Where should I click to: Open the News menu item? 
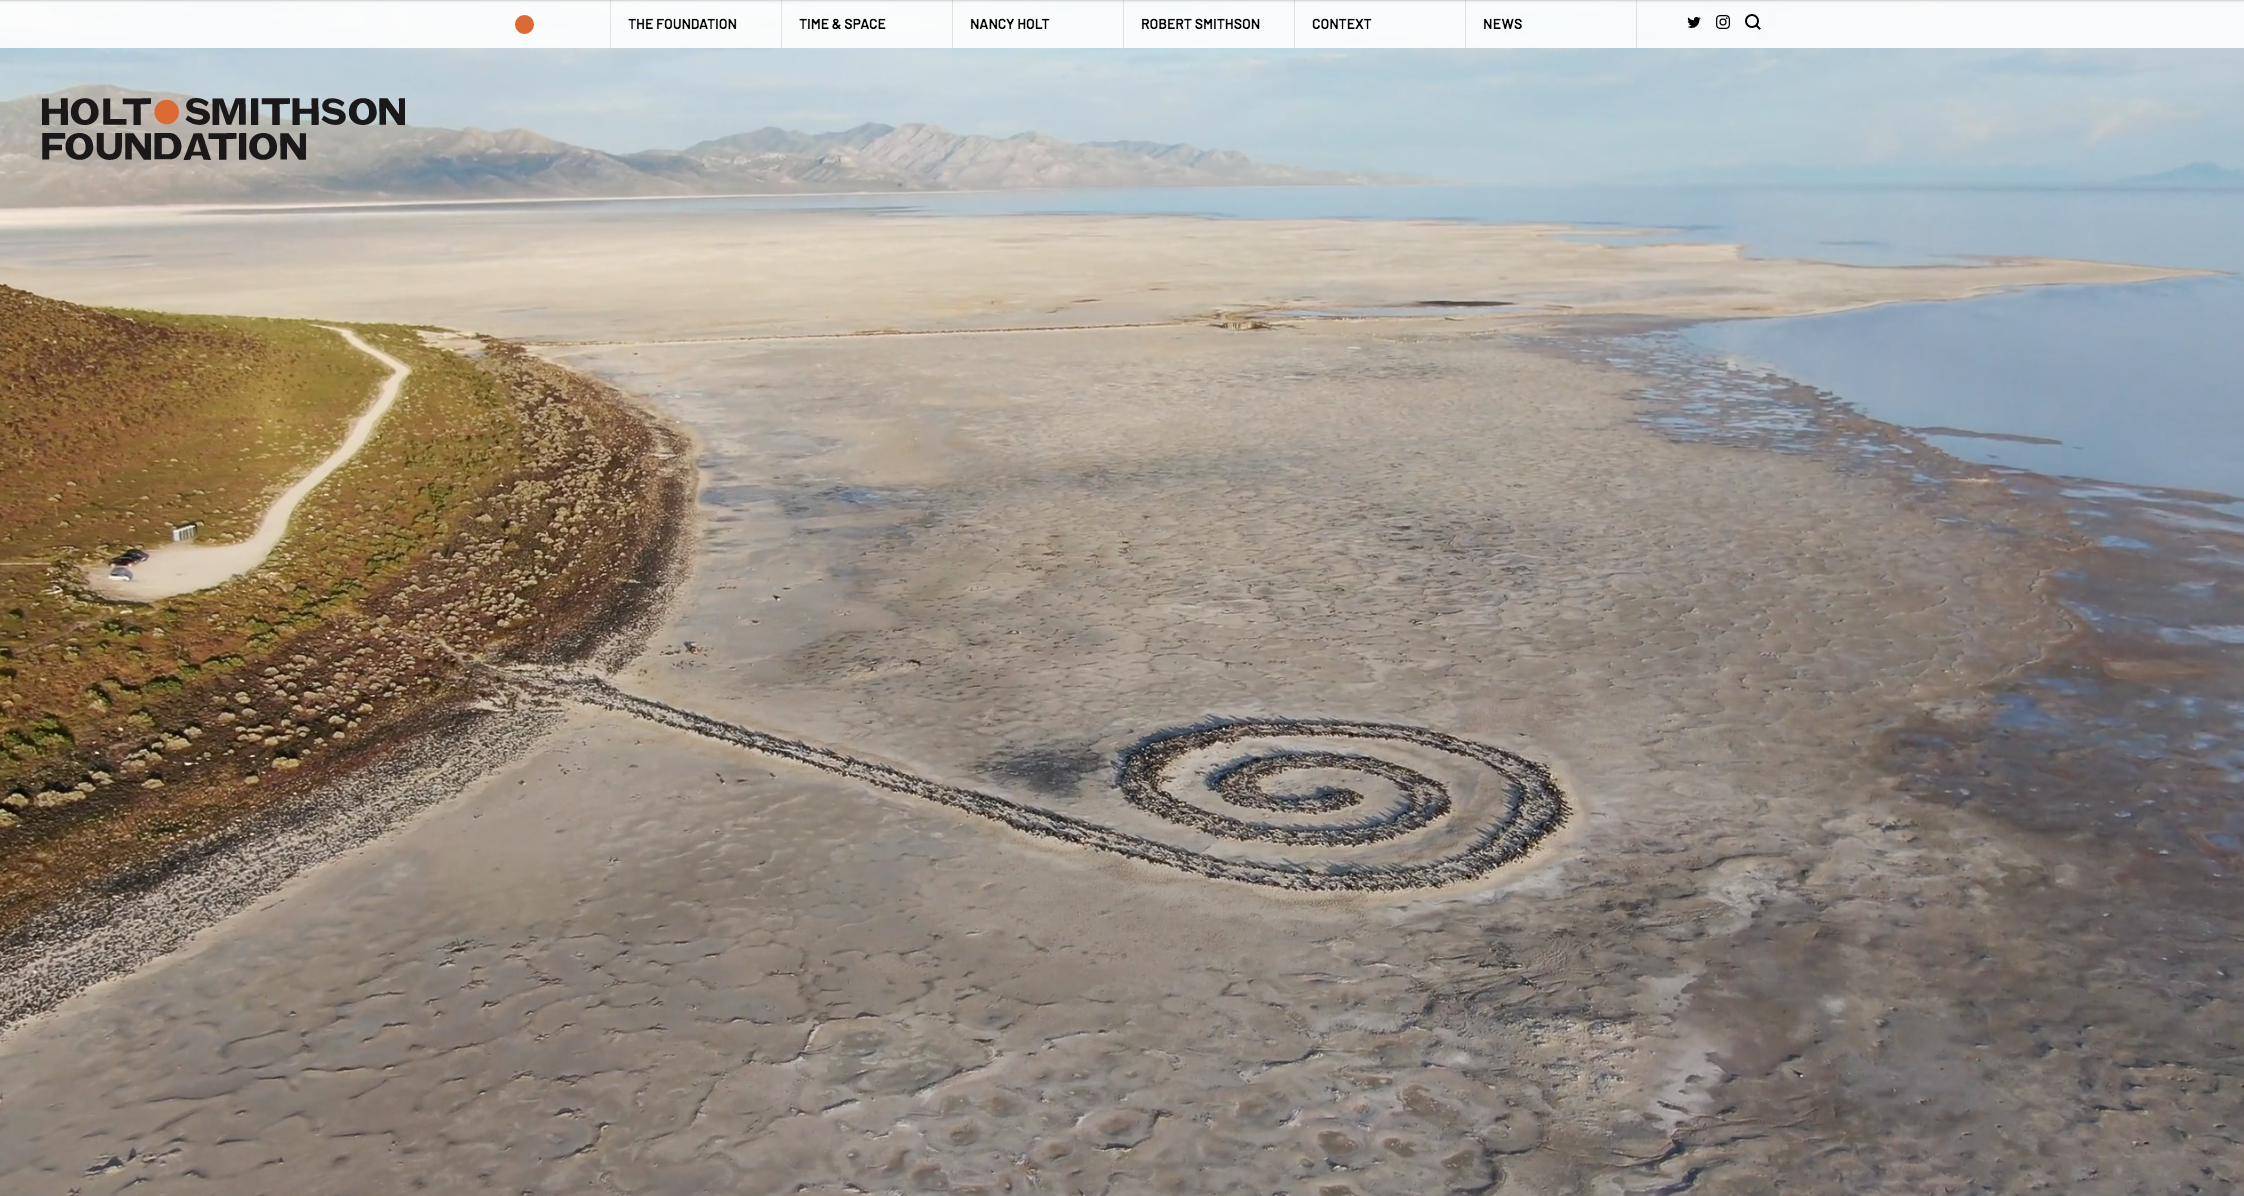click(x=1502, y=24)
